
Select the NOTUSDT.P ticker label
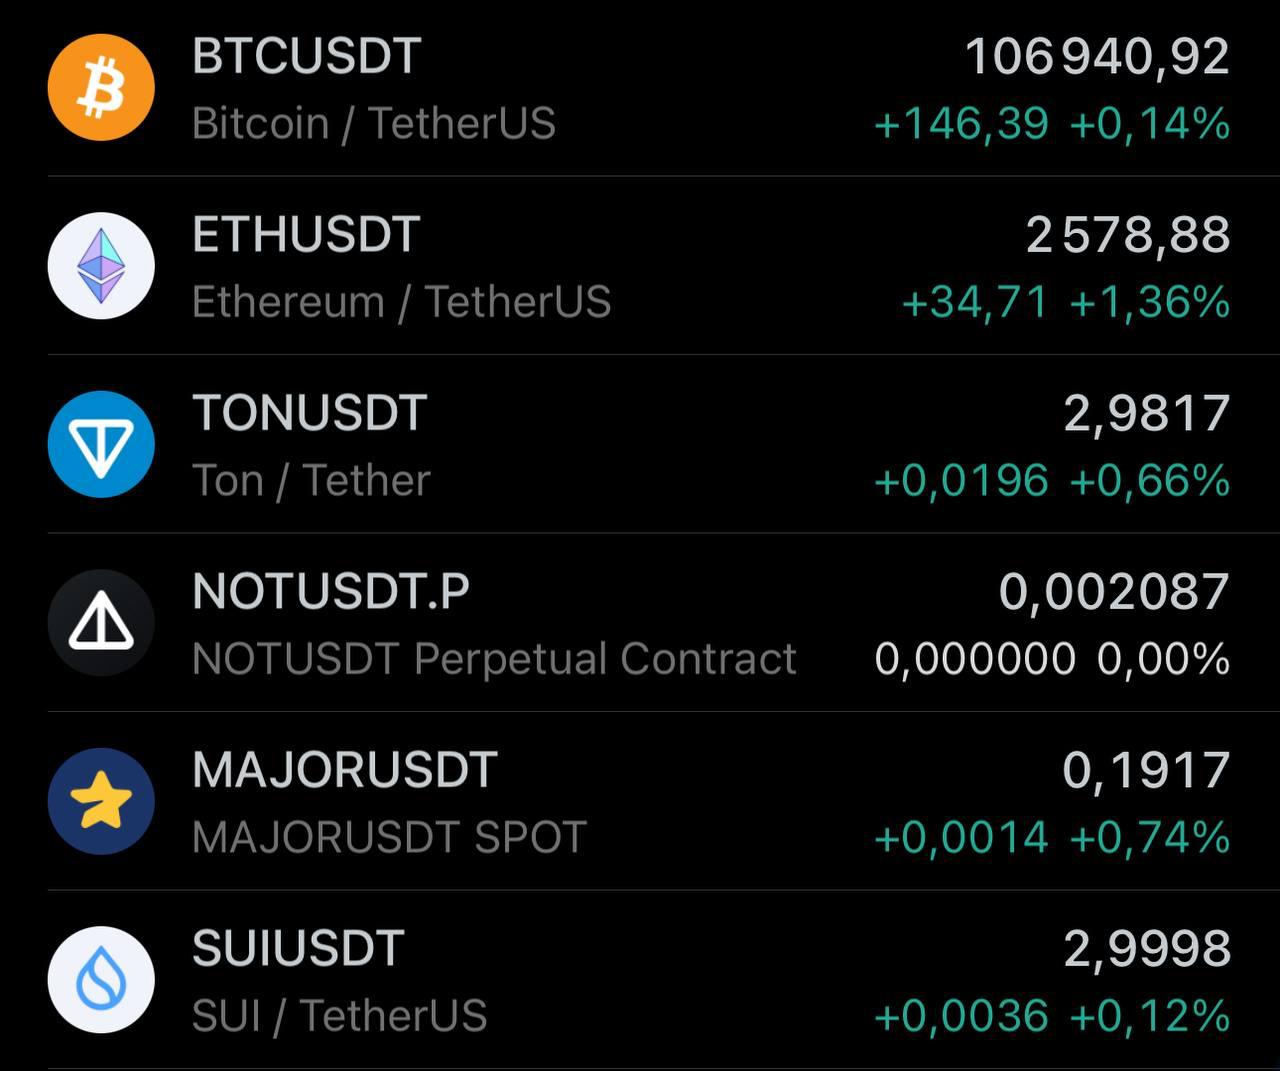pyautogui.click(x=331, y=591)
